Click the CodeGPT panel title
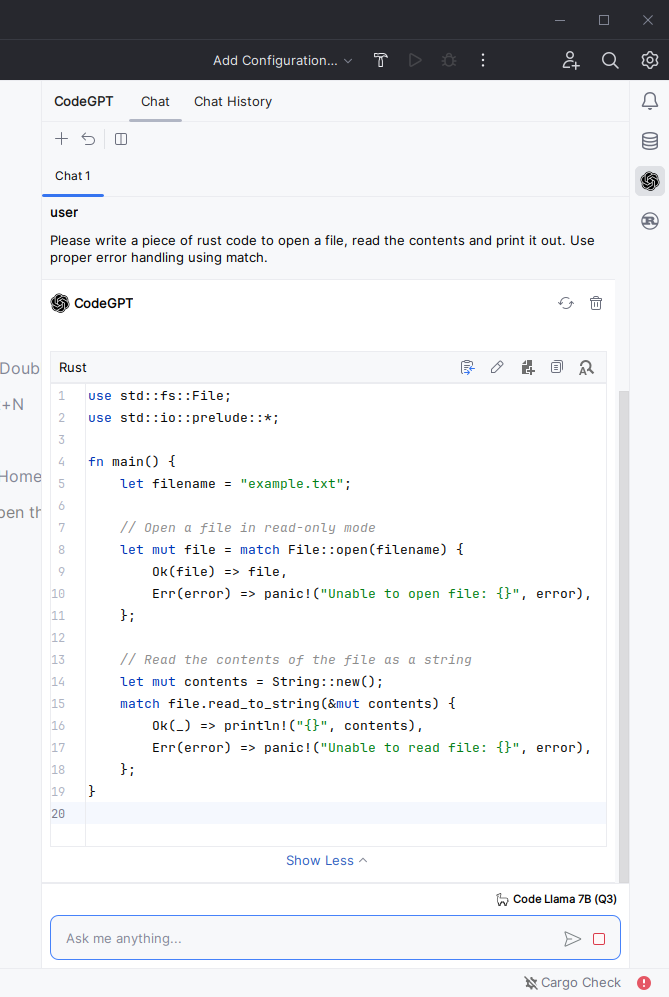 pos(83,102)
